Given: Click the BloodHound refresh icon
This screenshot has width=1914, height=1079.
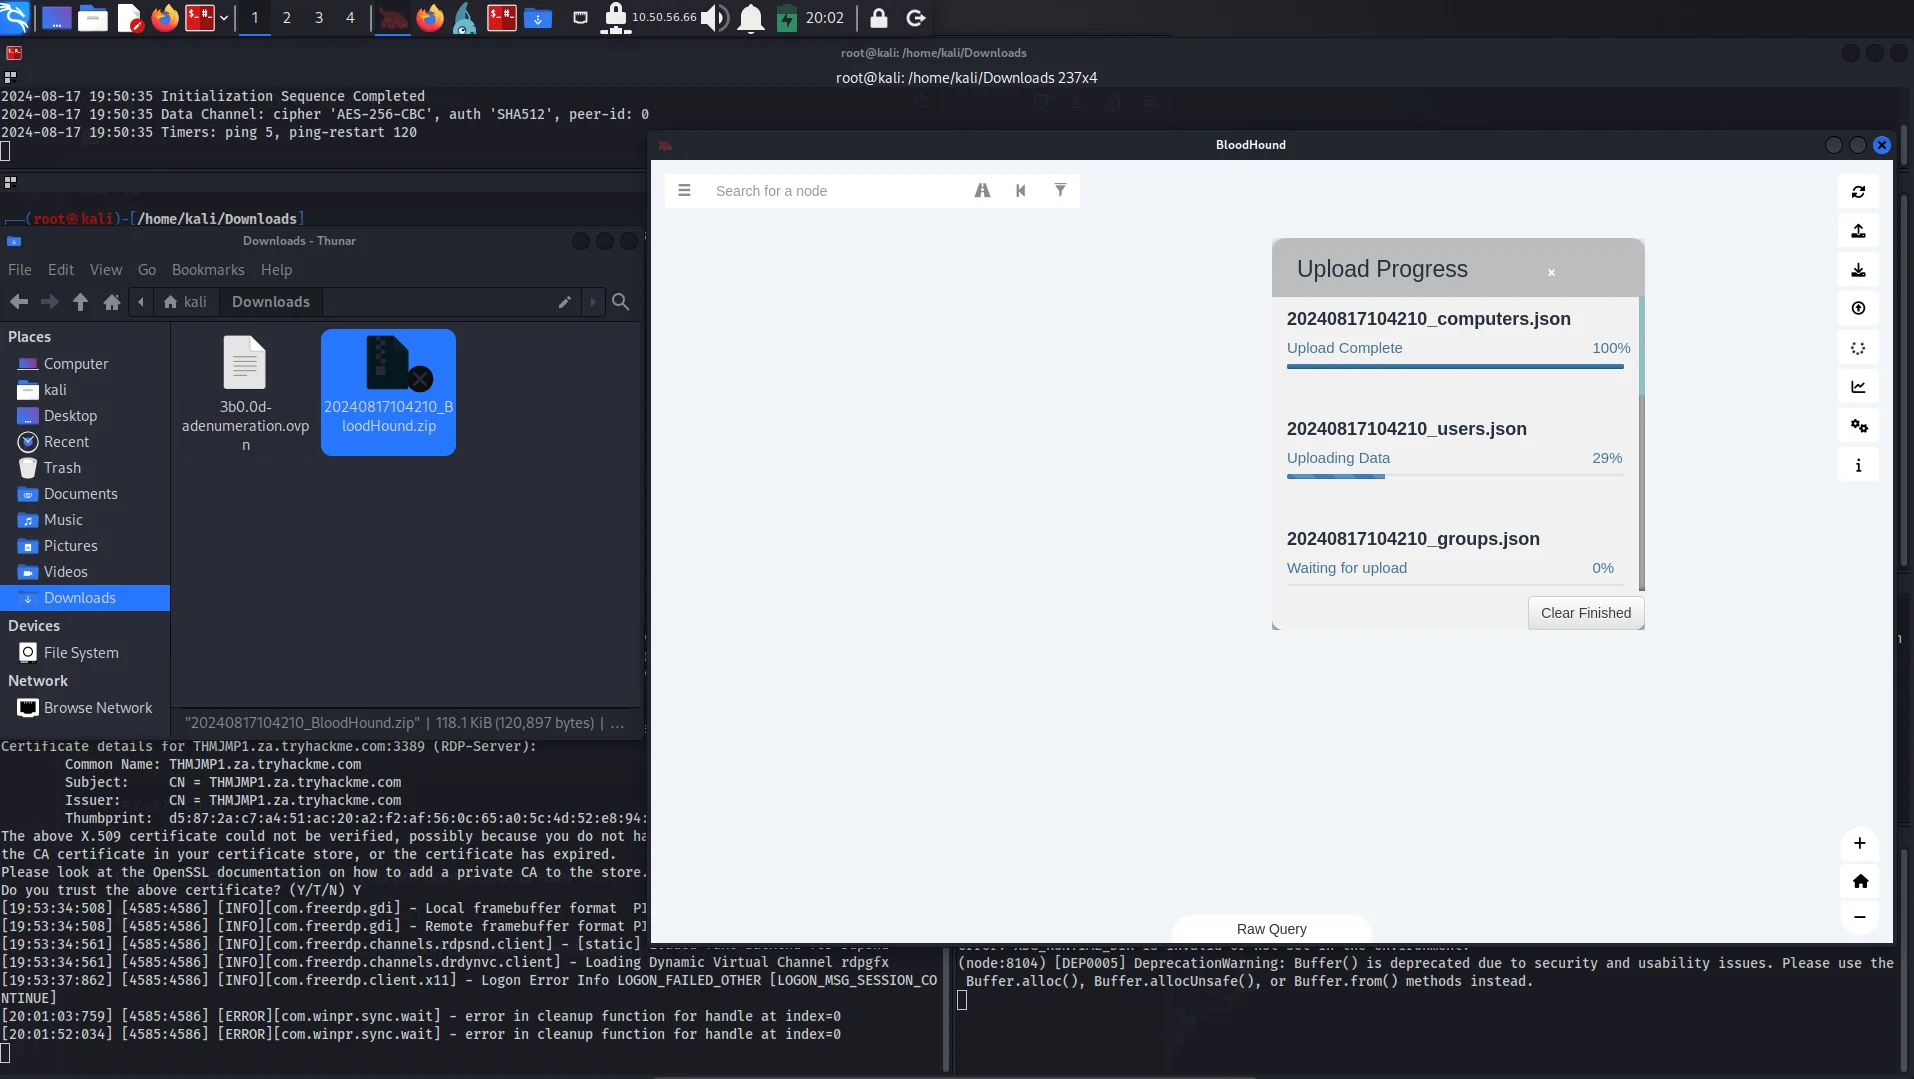Looking at the screenshot, I should 1858,192.
